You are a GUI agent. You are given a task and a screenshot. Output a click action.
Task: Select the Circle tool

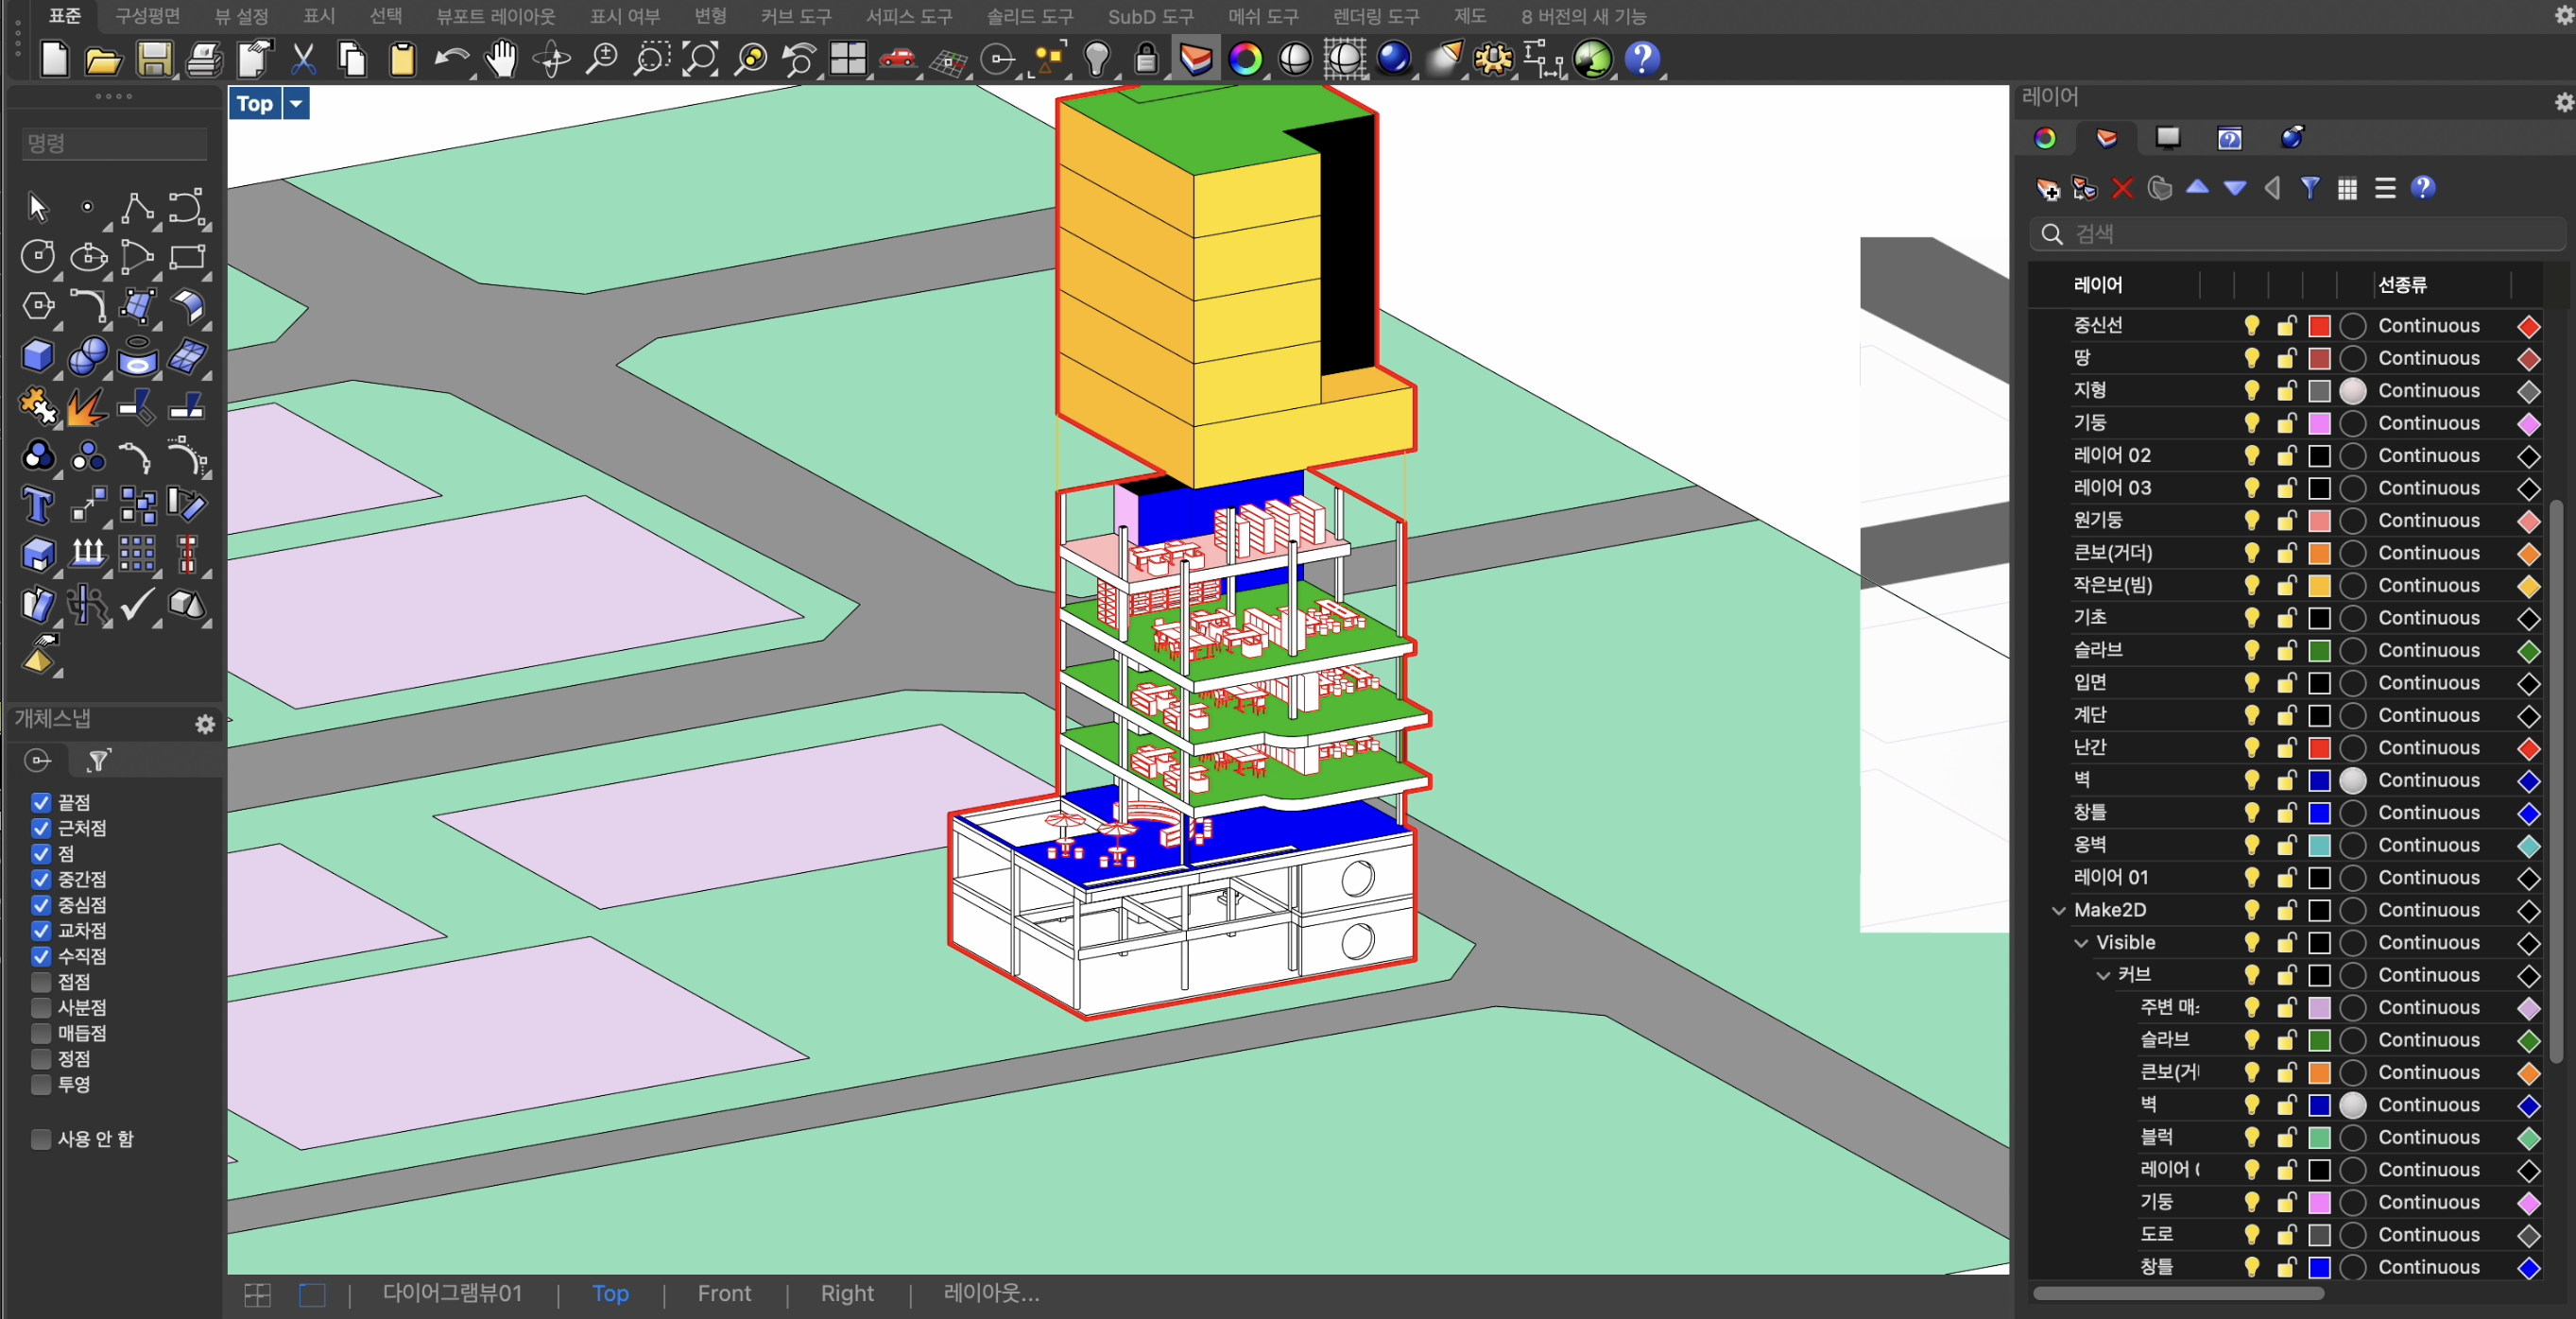tap(38, 256)
